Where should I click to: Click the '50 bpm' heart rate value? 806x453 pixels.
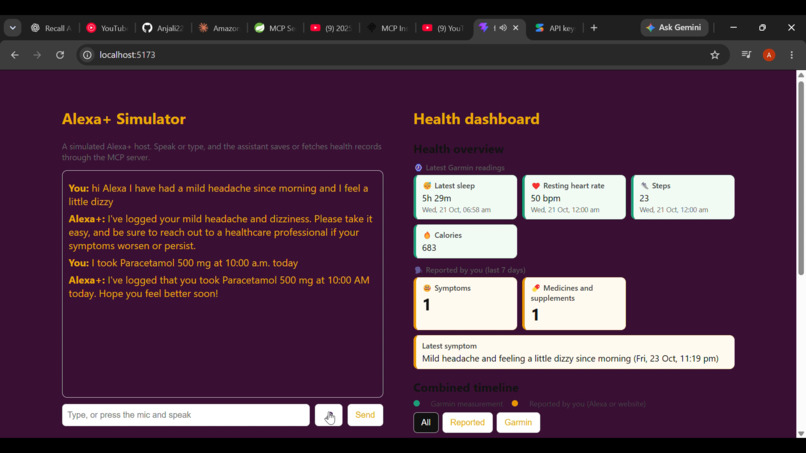545,198
